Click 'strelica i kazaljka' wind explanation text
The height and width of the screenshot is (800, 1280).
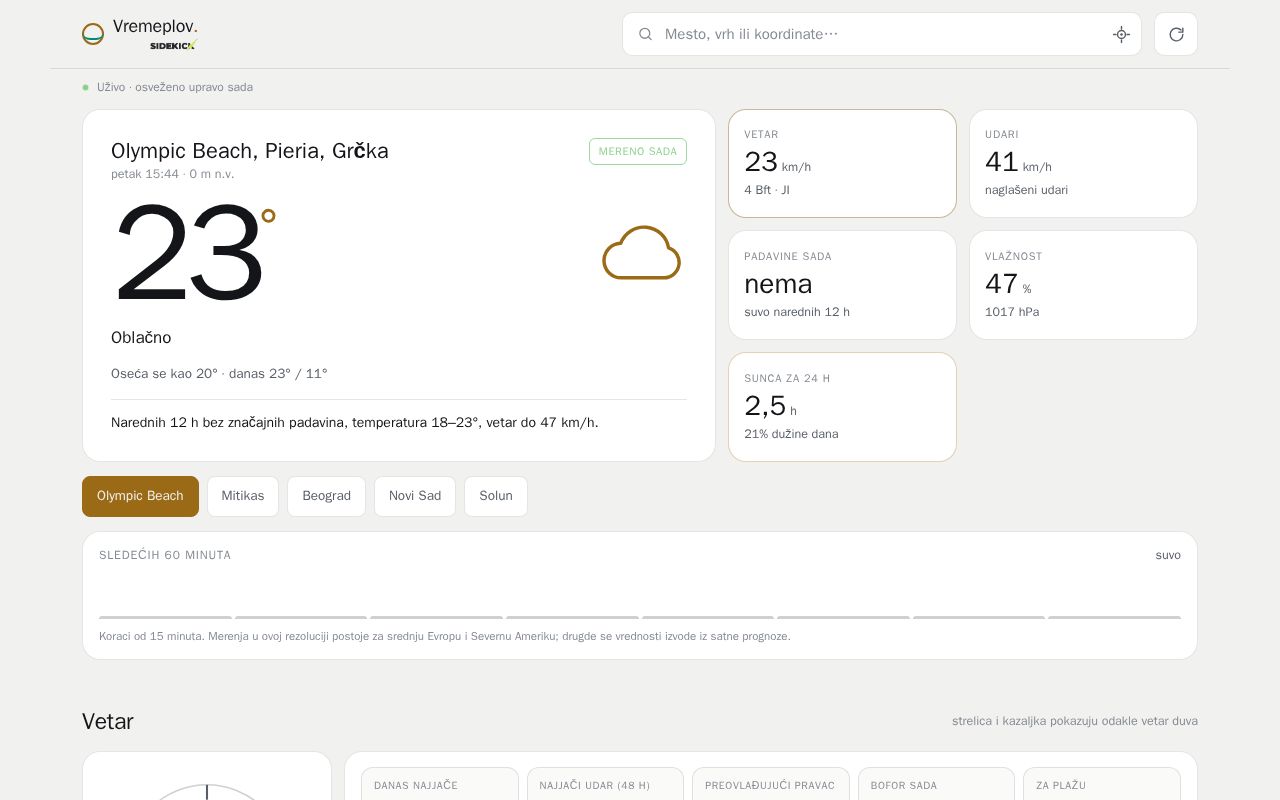[x=1075, y=721]
